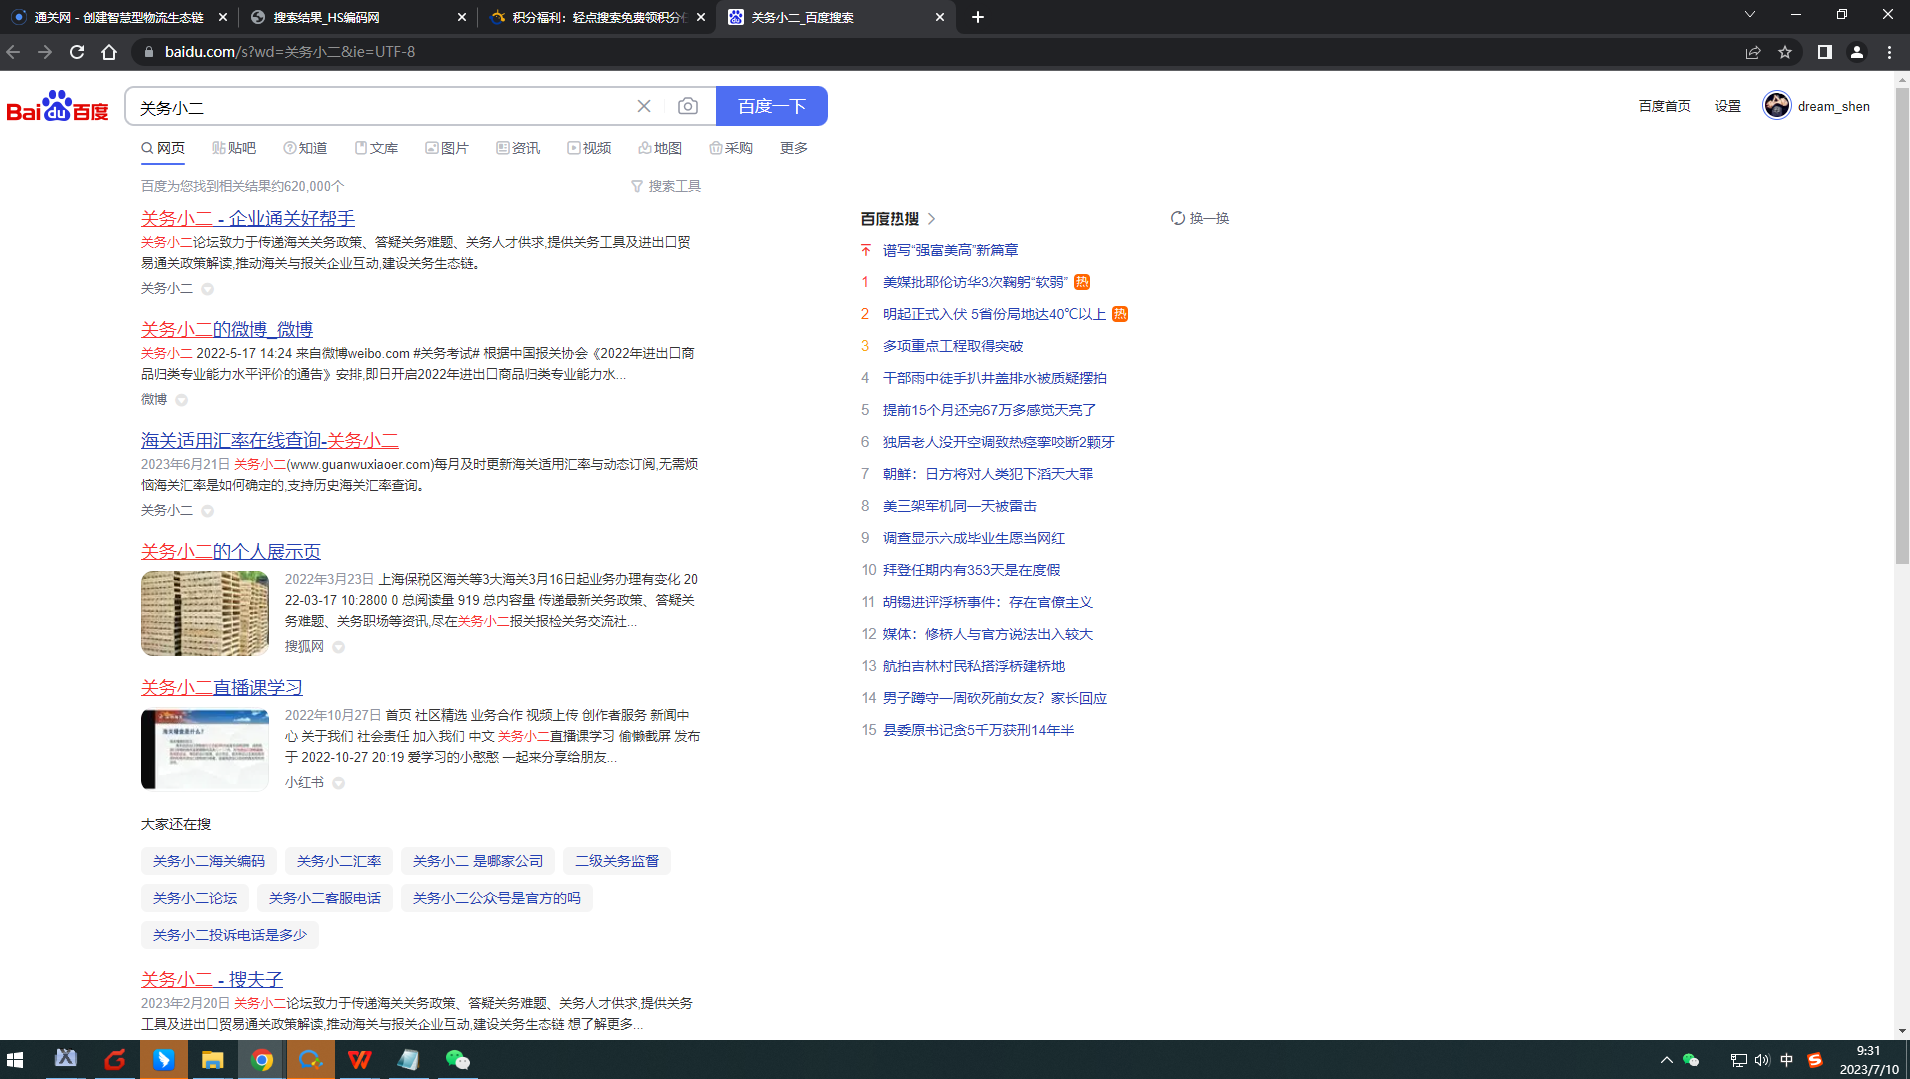Switch to the 知道 tab
This screenshot has height=1079, width=1910.
[305, 148]
